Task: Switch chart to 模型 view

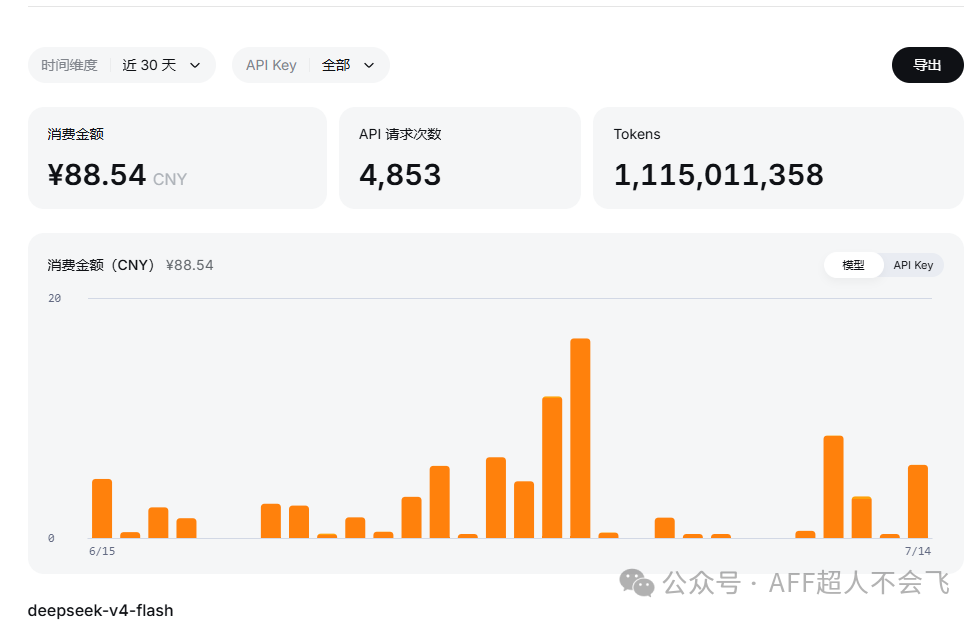Action: tap(853, 265)
